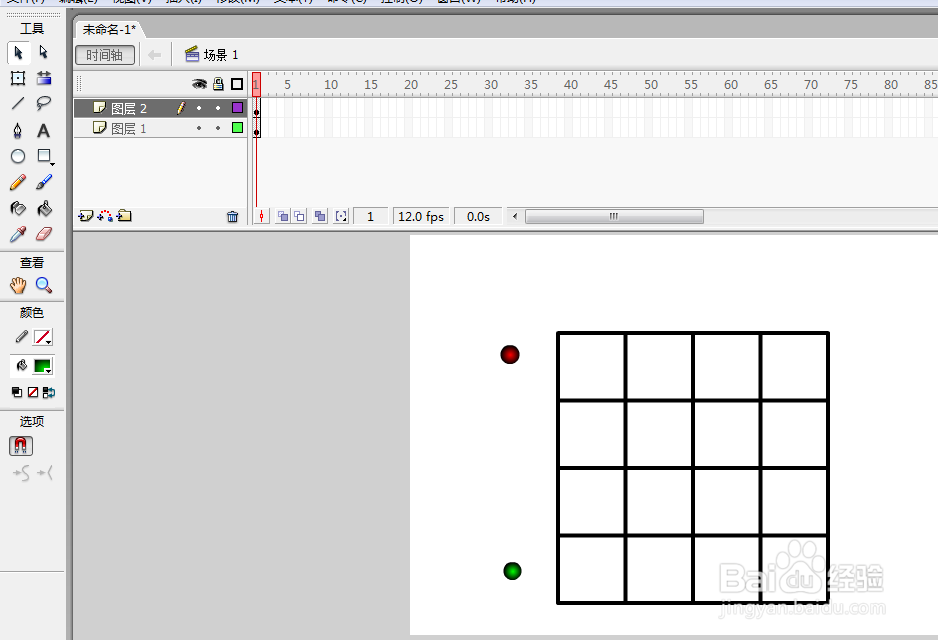Click the 图层 2 keyframe at frame 1
Viewport: 938px width, 640px height.
[257, 108]
